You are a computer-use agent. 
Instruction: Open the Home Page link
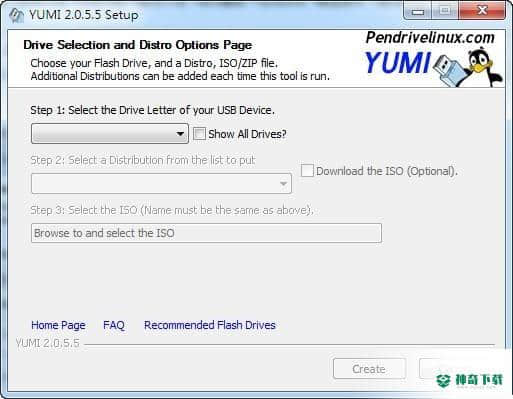coord(58,325)
